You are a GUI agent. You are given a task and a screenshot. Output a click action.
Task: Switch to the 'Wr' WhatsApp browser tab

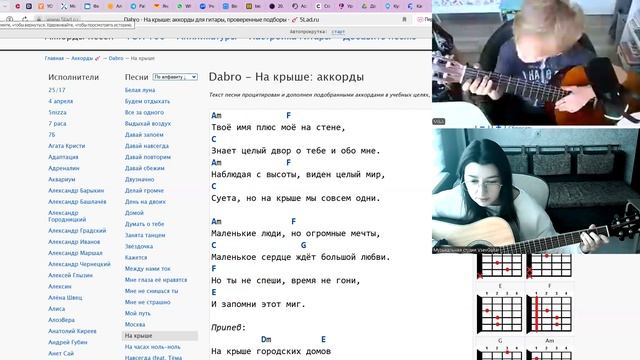(184, 6)
